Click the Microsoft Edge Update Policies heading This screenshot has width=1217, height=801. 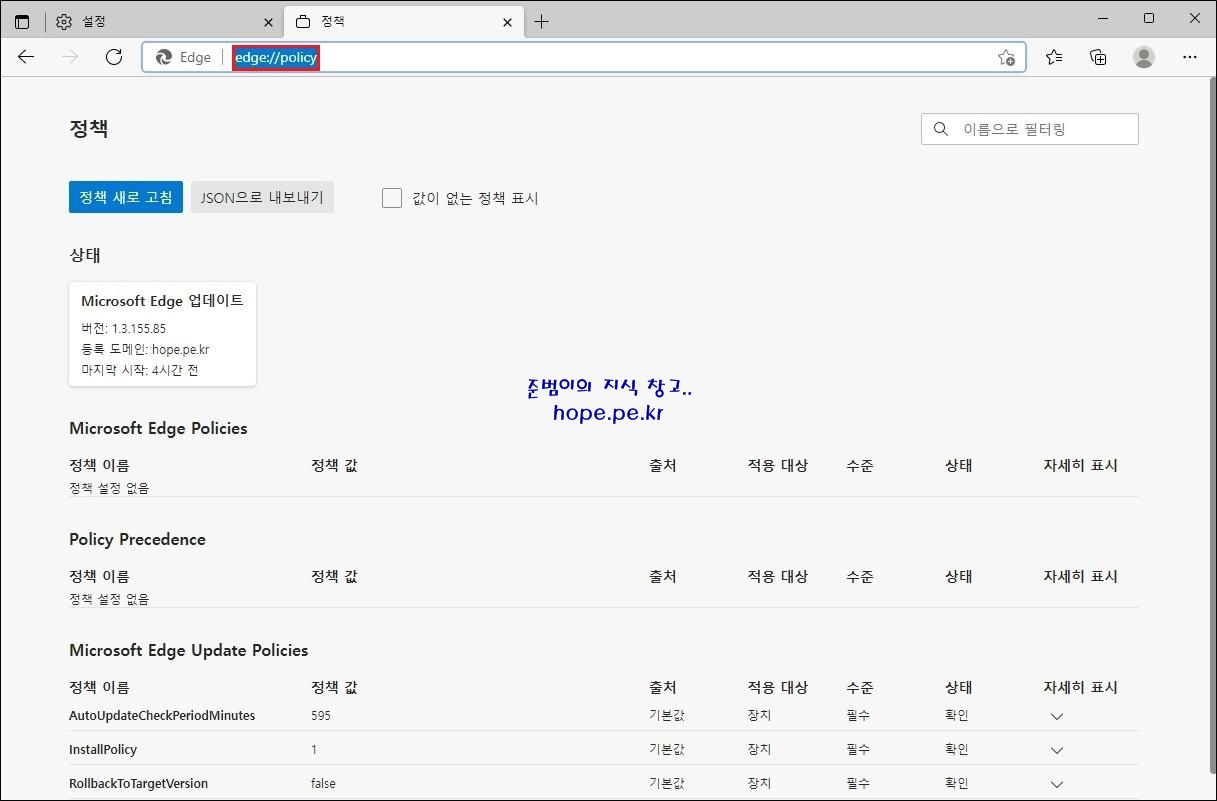tap(189, 650)
